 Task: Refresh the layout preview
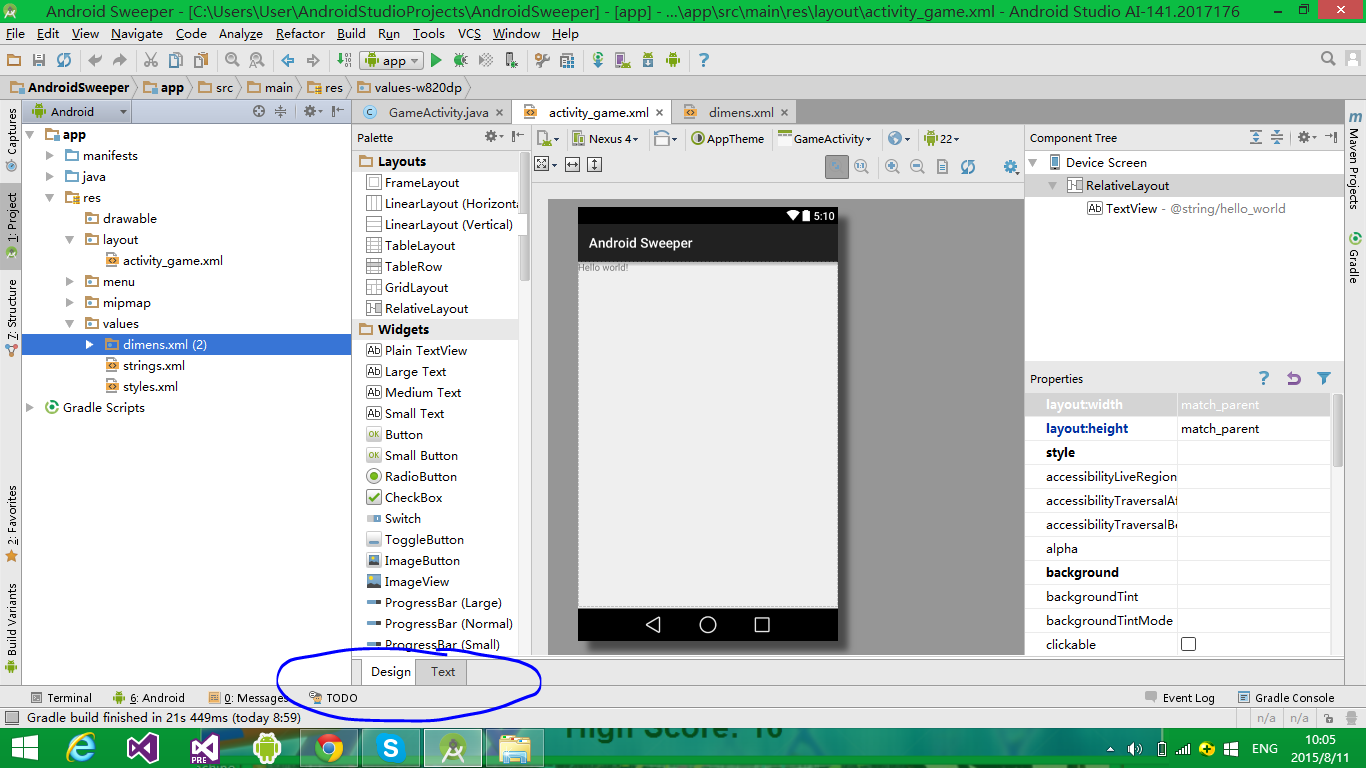point(968,167)
